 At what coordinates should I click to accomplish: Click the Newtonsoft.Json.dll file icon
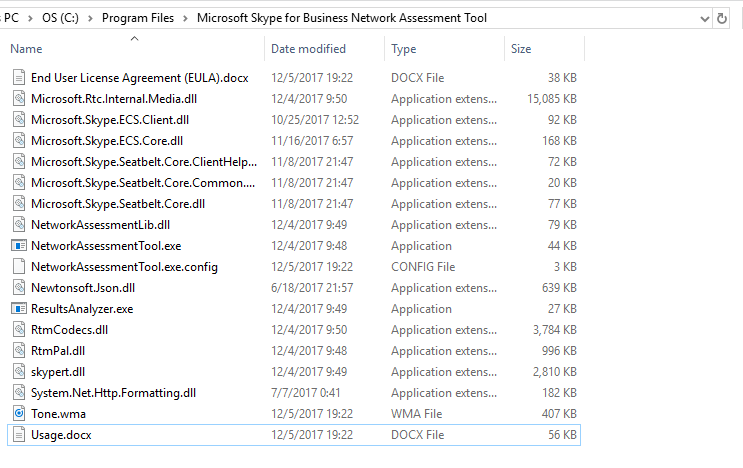pyautogui.click(x=19, y=288)
